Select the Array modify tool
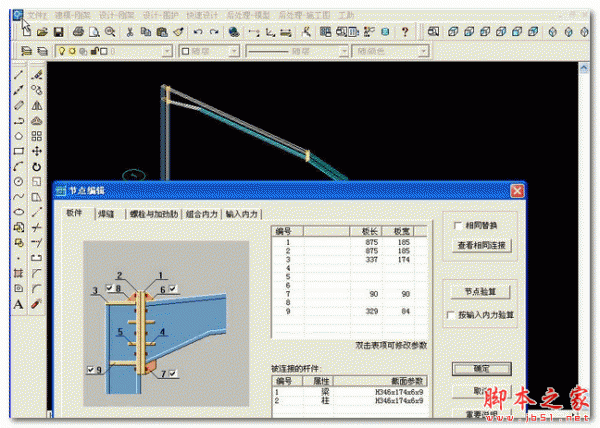This screenshot has width=600, height=428. [x=37, y=136]
